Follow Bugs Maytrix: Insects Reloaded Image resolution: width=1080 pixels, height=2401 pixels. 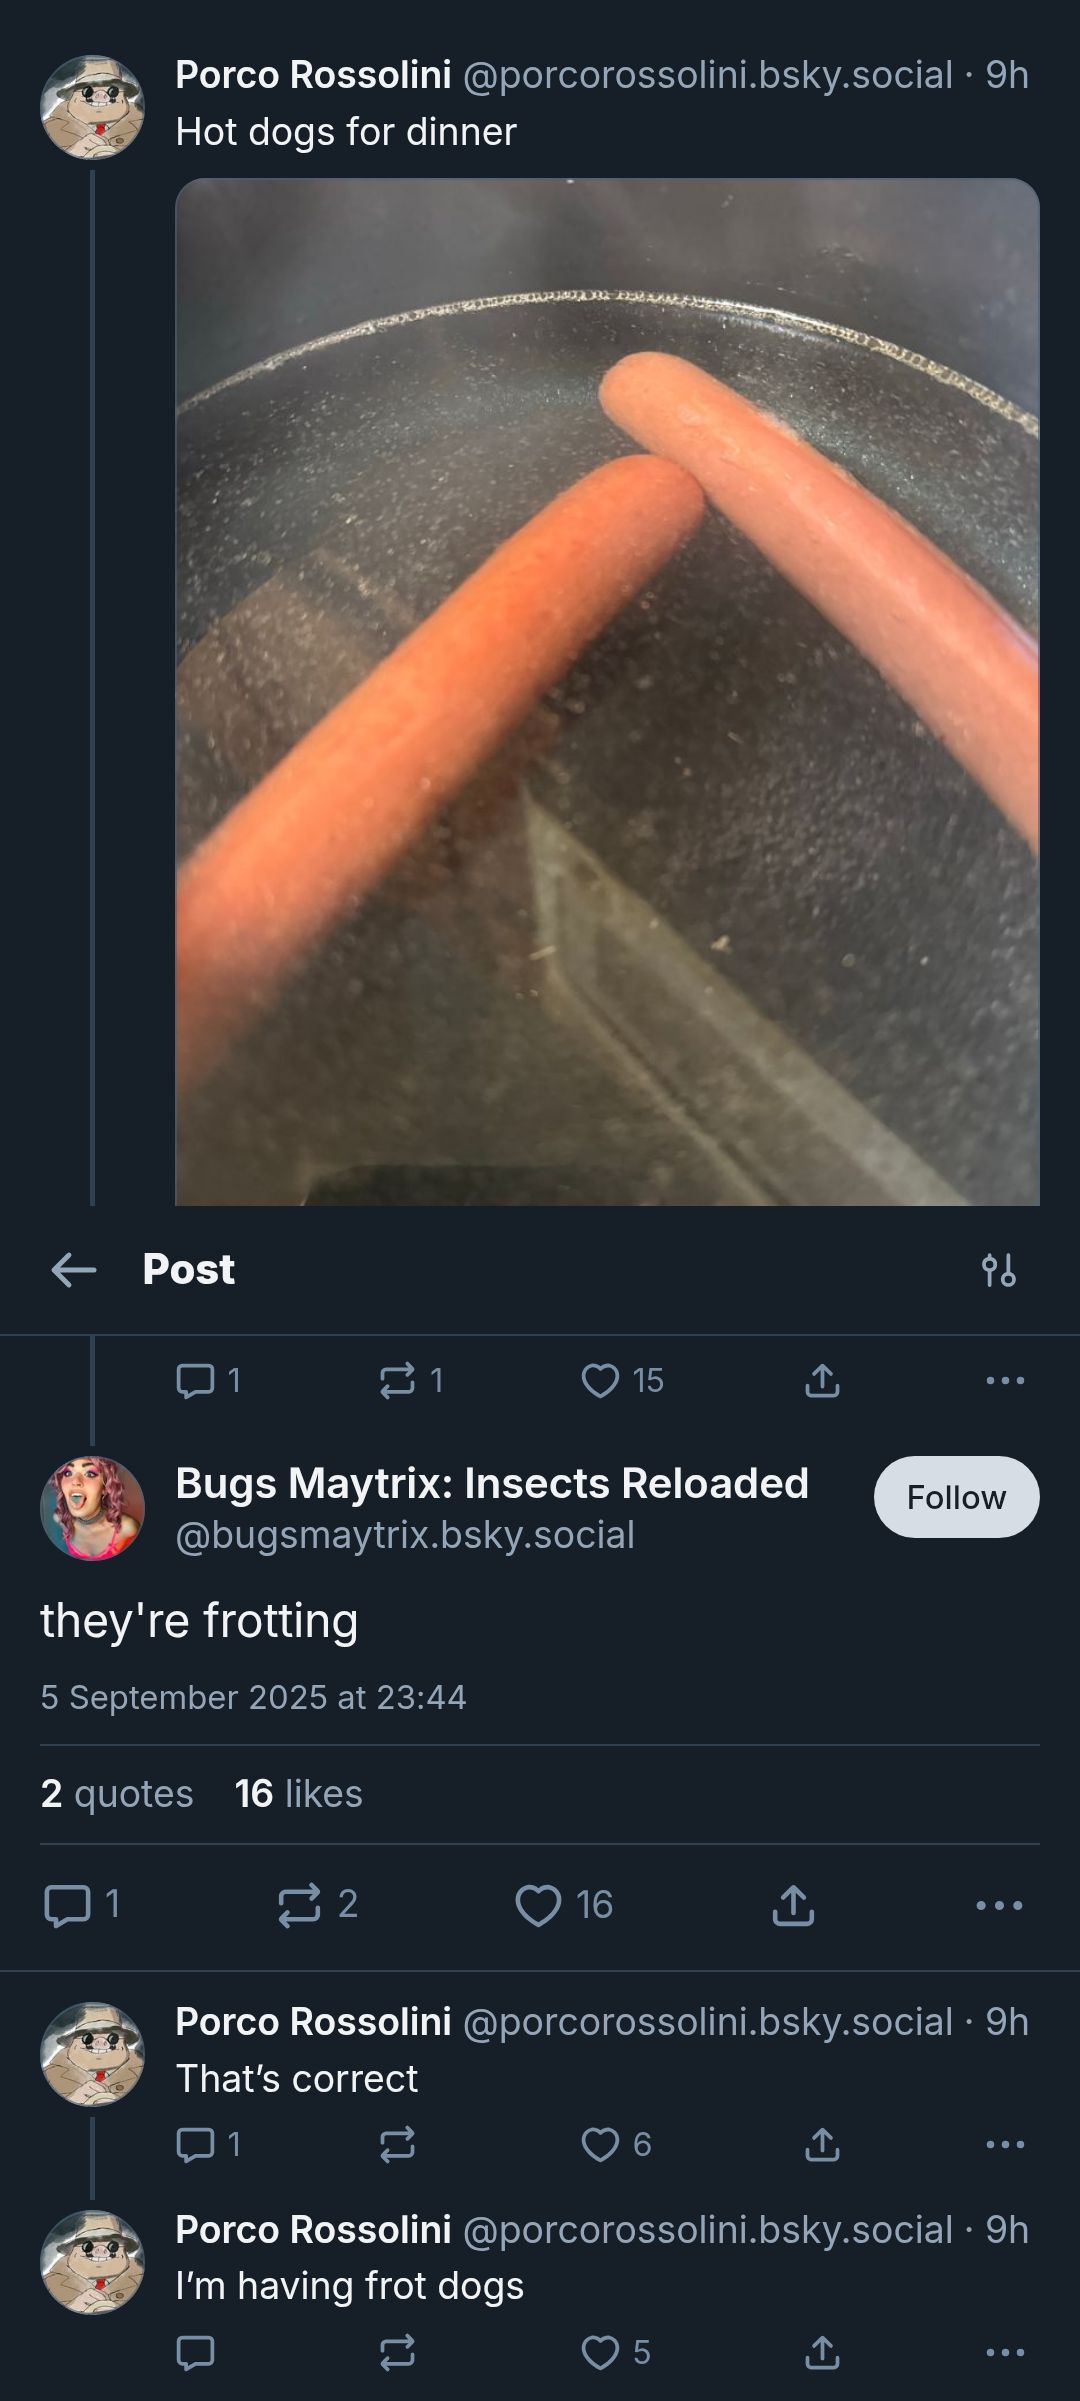click(956, 1497)
